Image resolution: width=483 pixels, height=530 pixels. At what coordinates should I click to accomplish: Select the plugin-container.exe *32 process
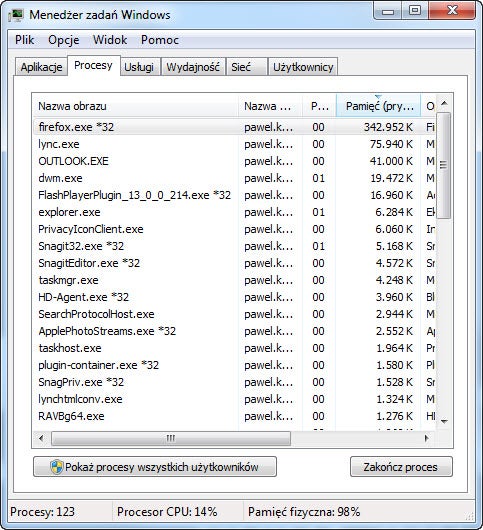coord(235,365)
